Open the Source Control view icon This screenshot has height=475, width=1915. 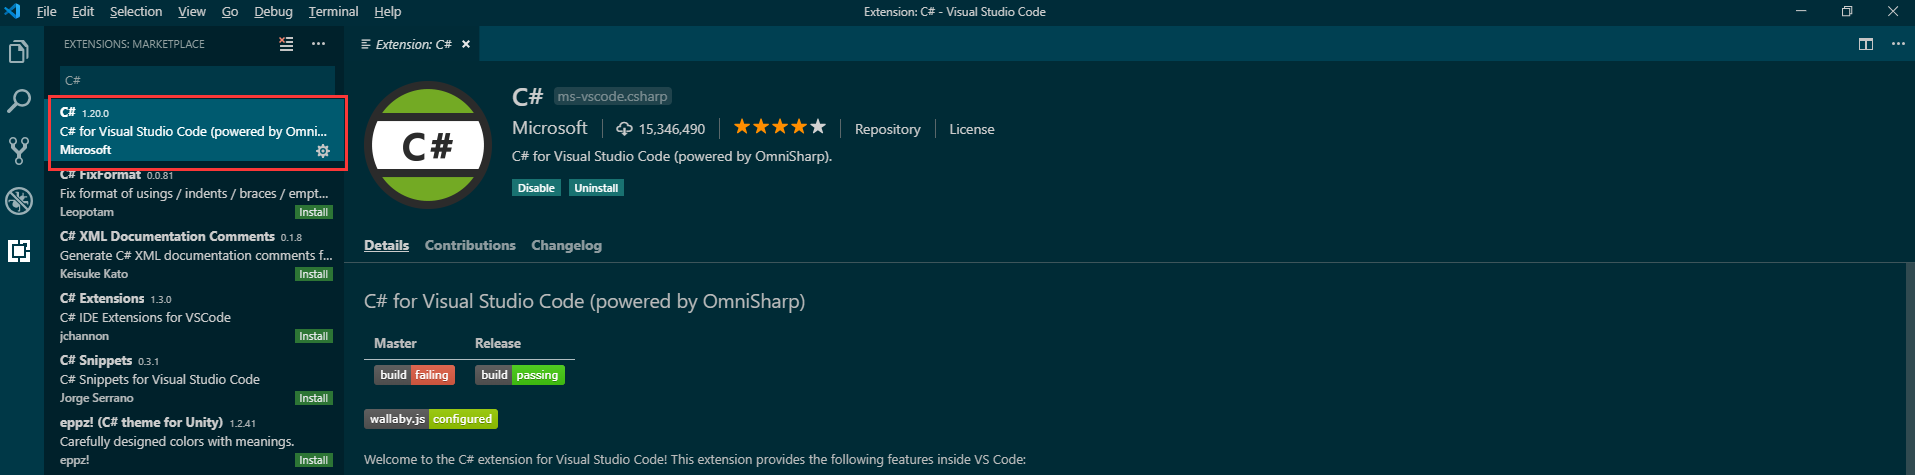tap(18, 150)
